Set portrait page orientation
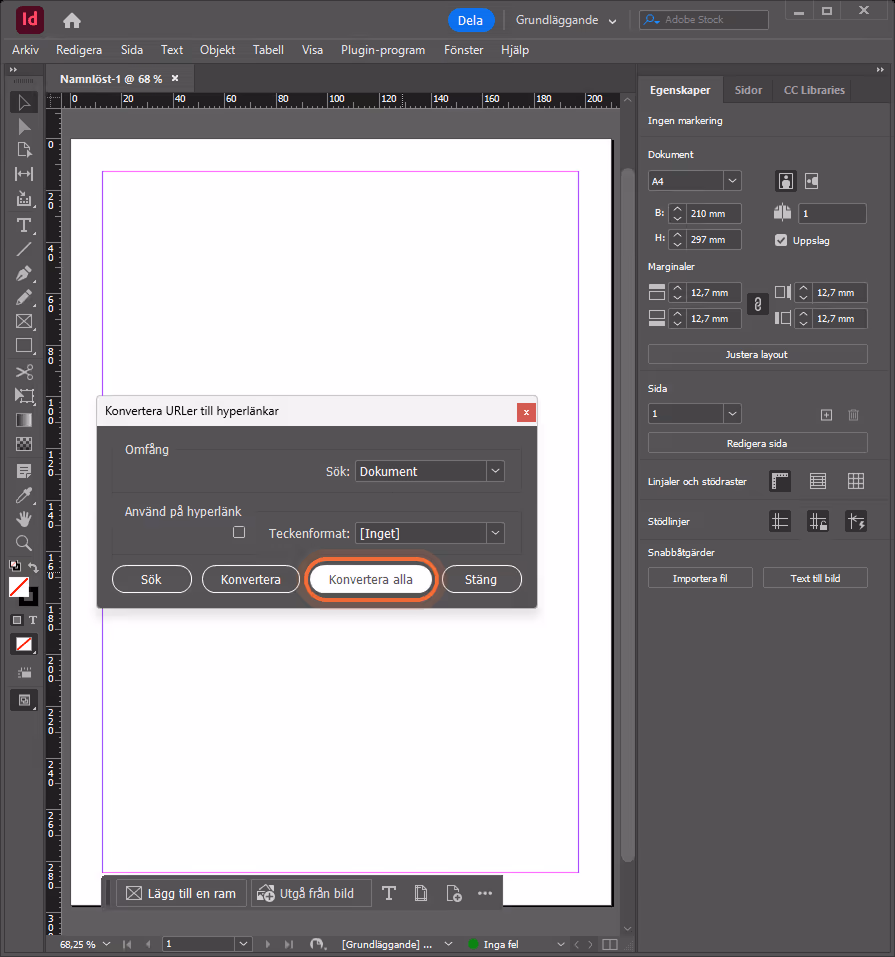Screen dimensions: 895x957 click(786, 181)
